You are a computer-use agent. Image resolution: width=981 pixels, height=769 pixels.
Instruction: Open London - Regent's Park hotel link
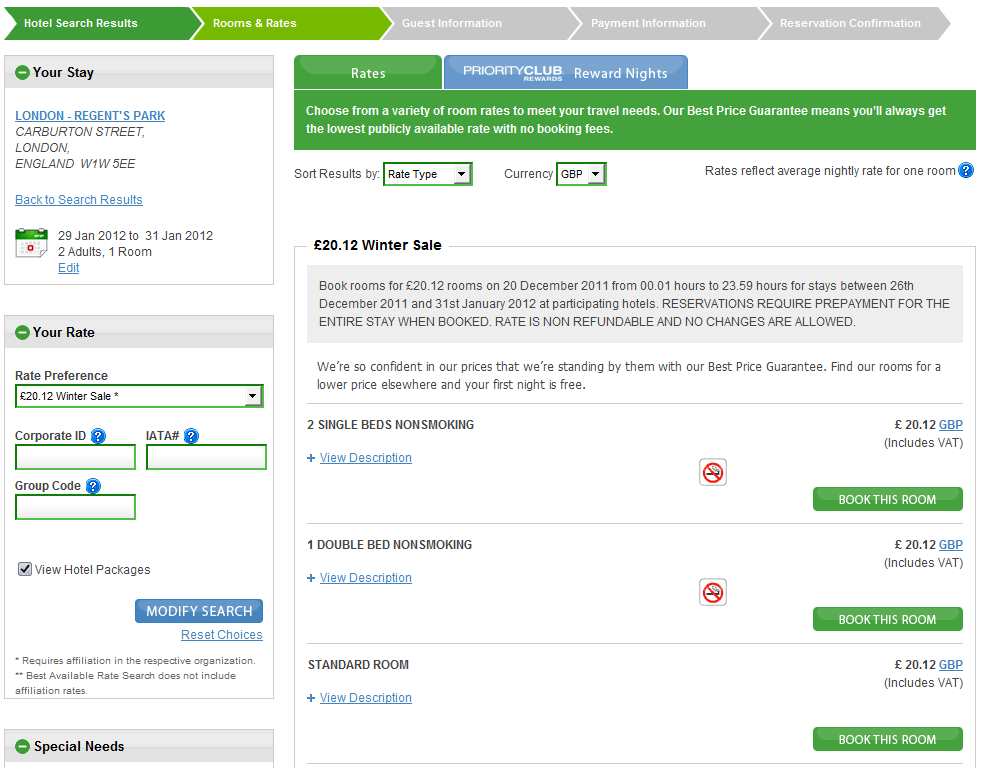coord(90,116)
